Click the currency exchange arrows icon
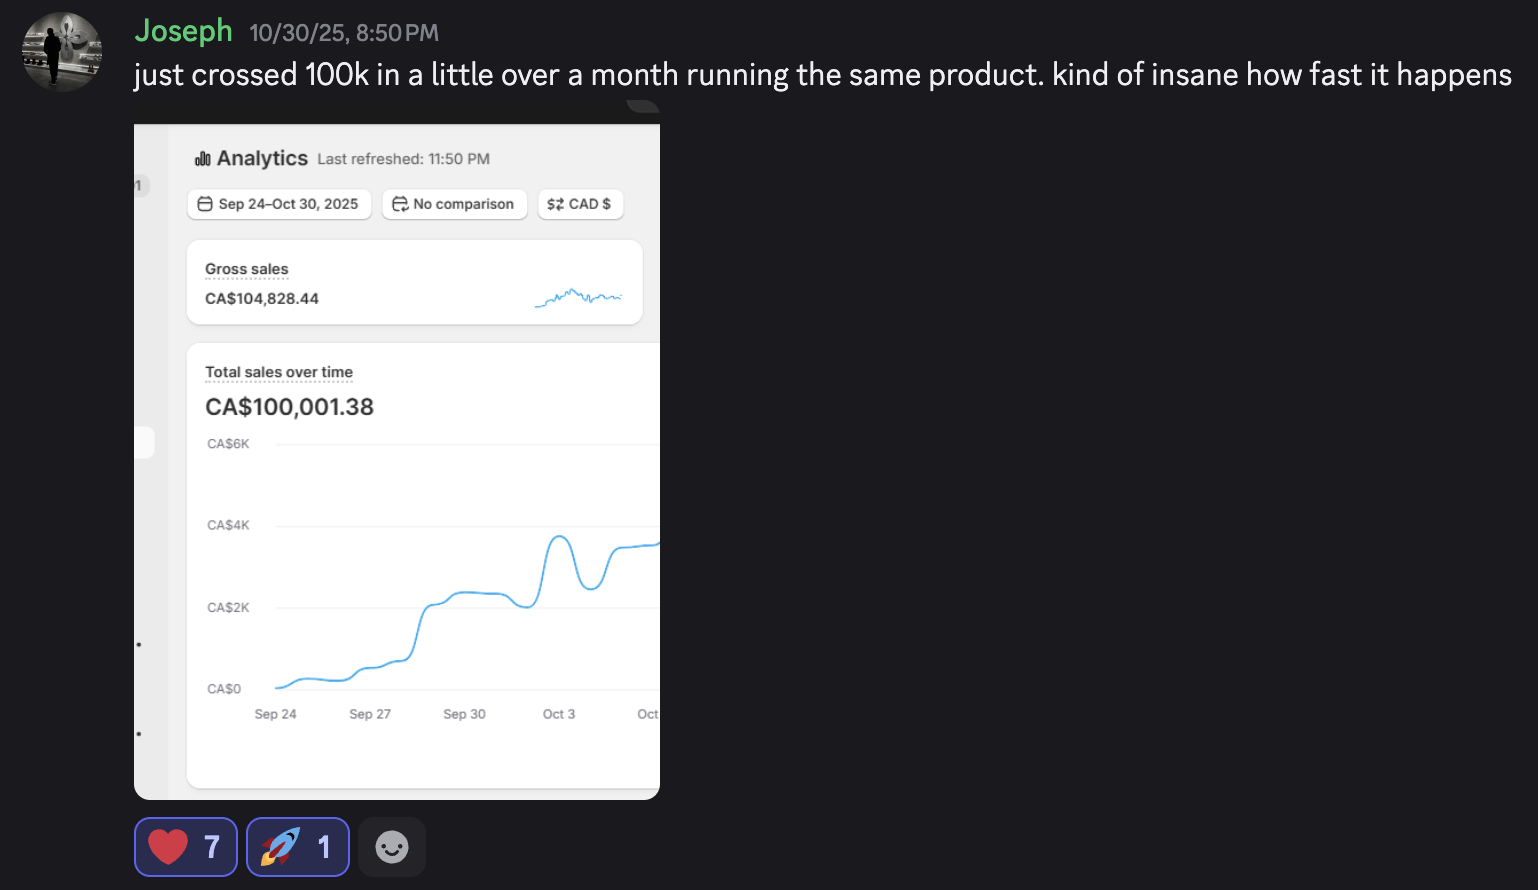The height and width of the screenshot is (890, 1538). click(555, 204)
